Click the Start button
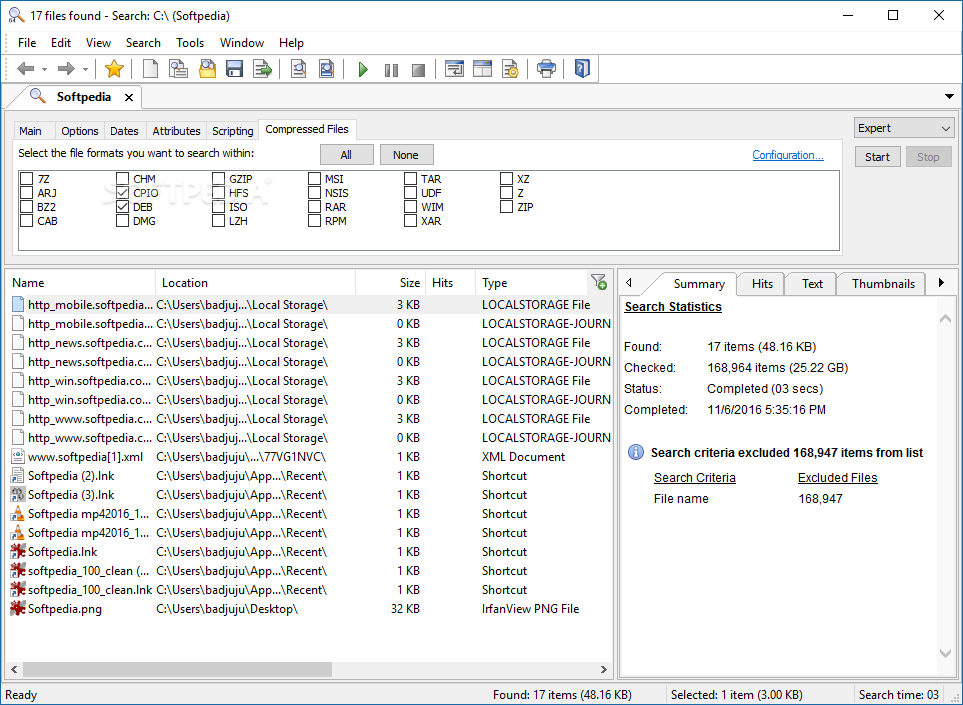This screenshot has width=963, height=705. 877,157
